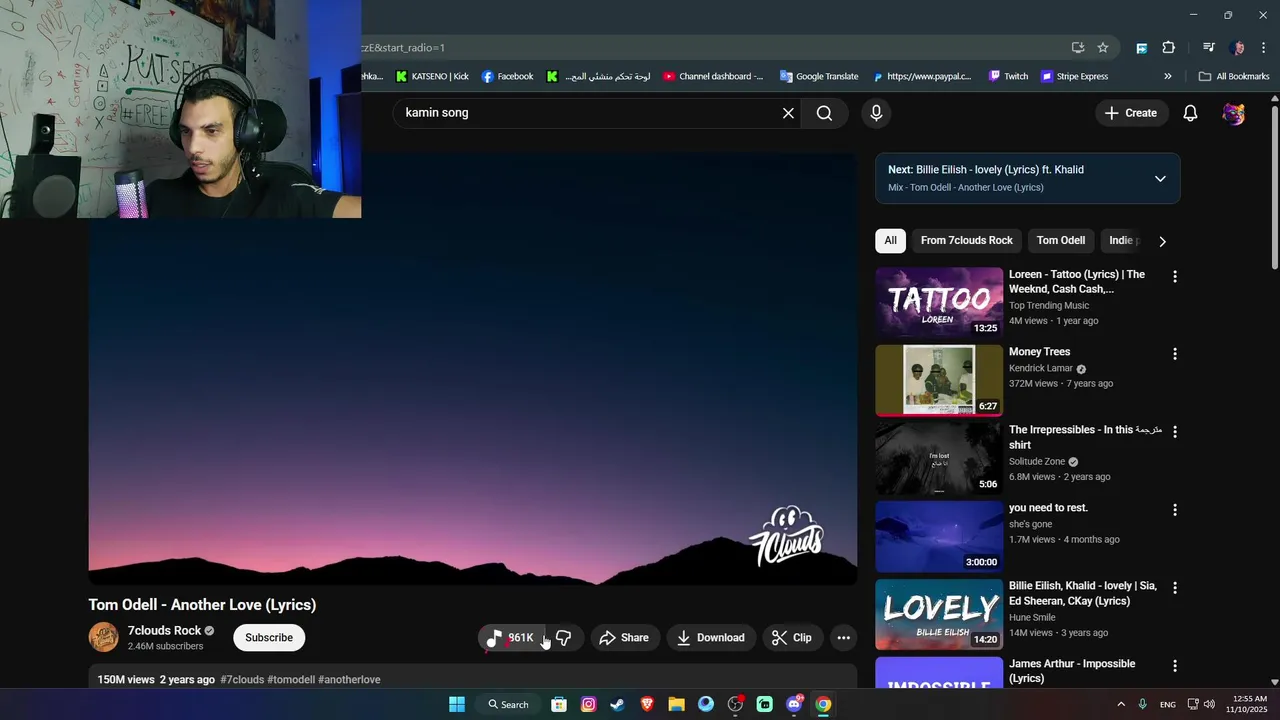
Task: Select the All filter chip
Action: (890, 241)
